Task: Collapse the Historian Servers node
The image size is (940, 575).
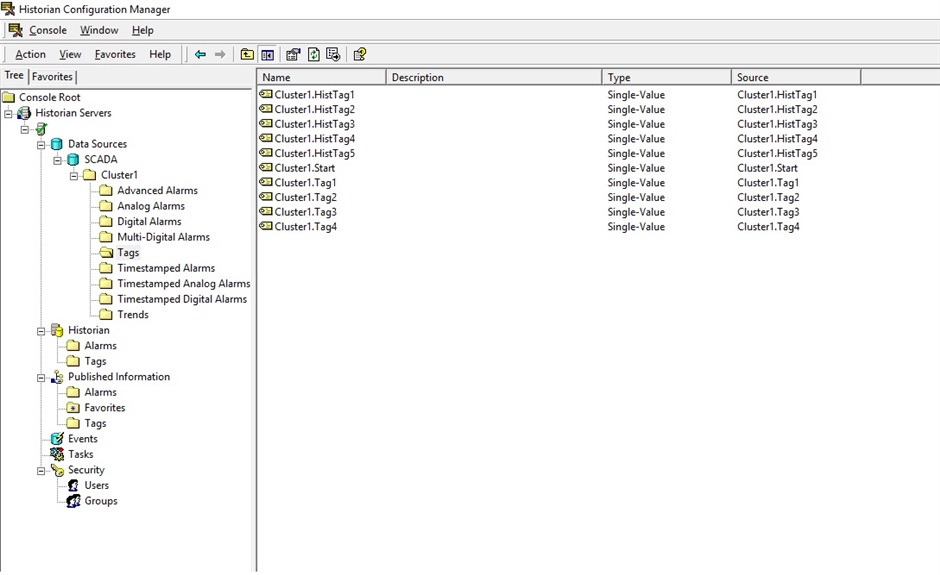Action: [x=8, y=113]
